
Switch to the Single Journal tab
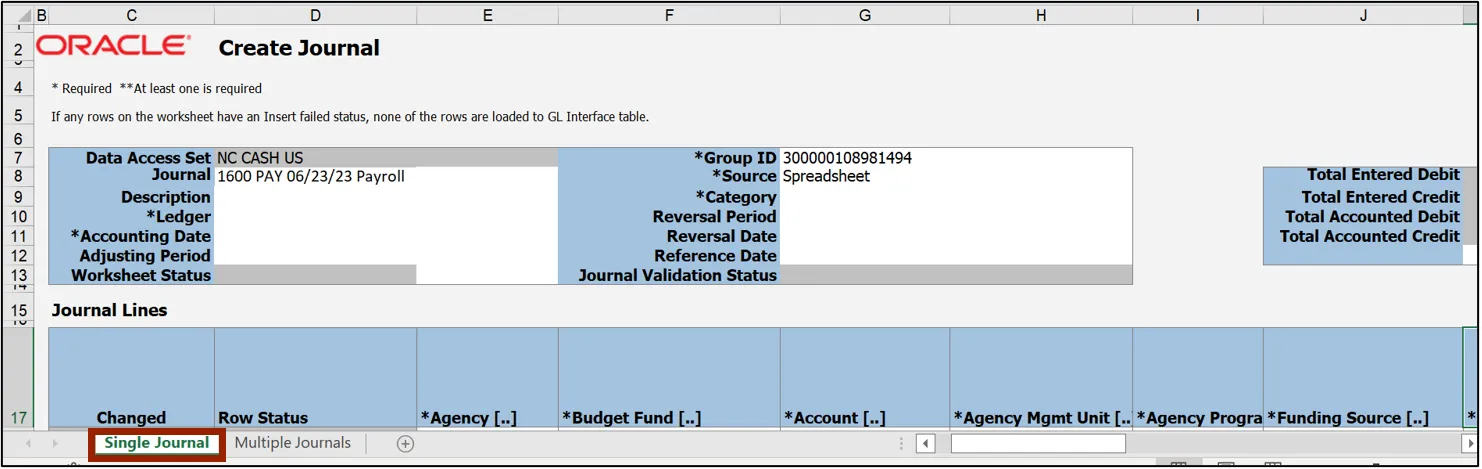pos(157,443)
